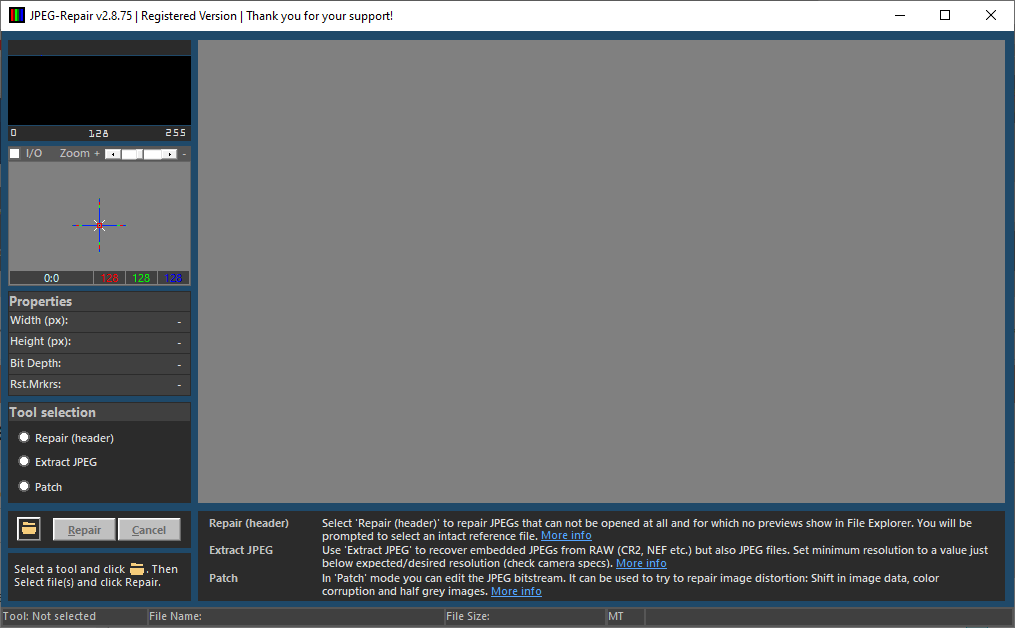The width and height of the screenshot is (1015, 628).
Task: Click the green channel value 128
Action: [x=141, y=278]
